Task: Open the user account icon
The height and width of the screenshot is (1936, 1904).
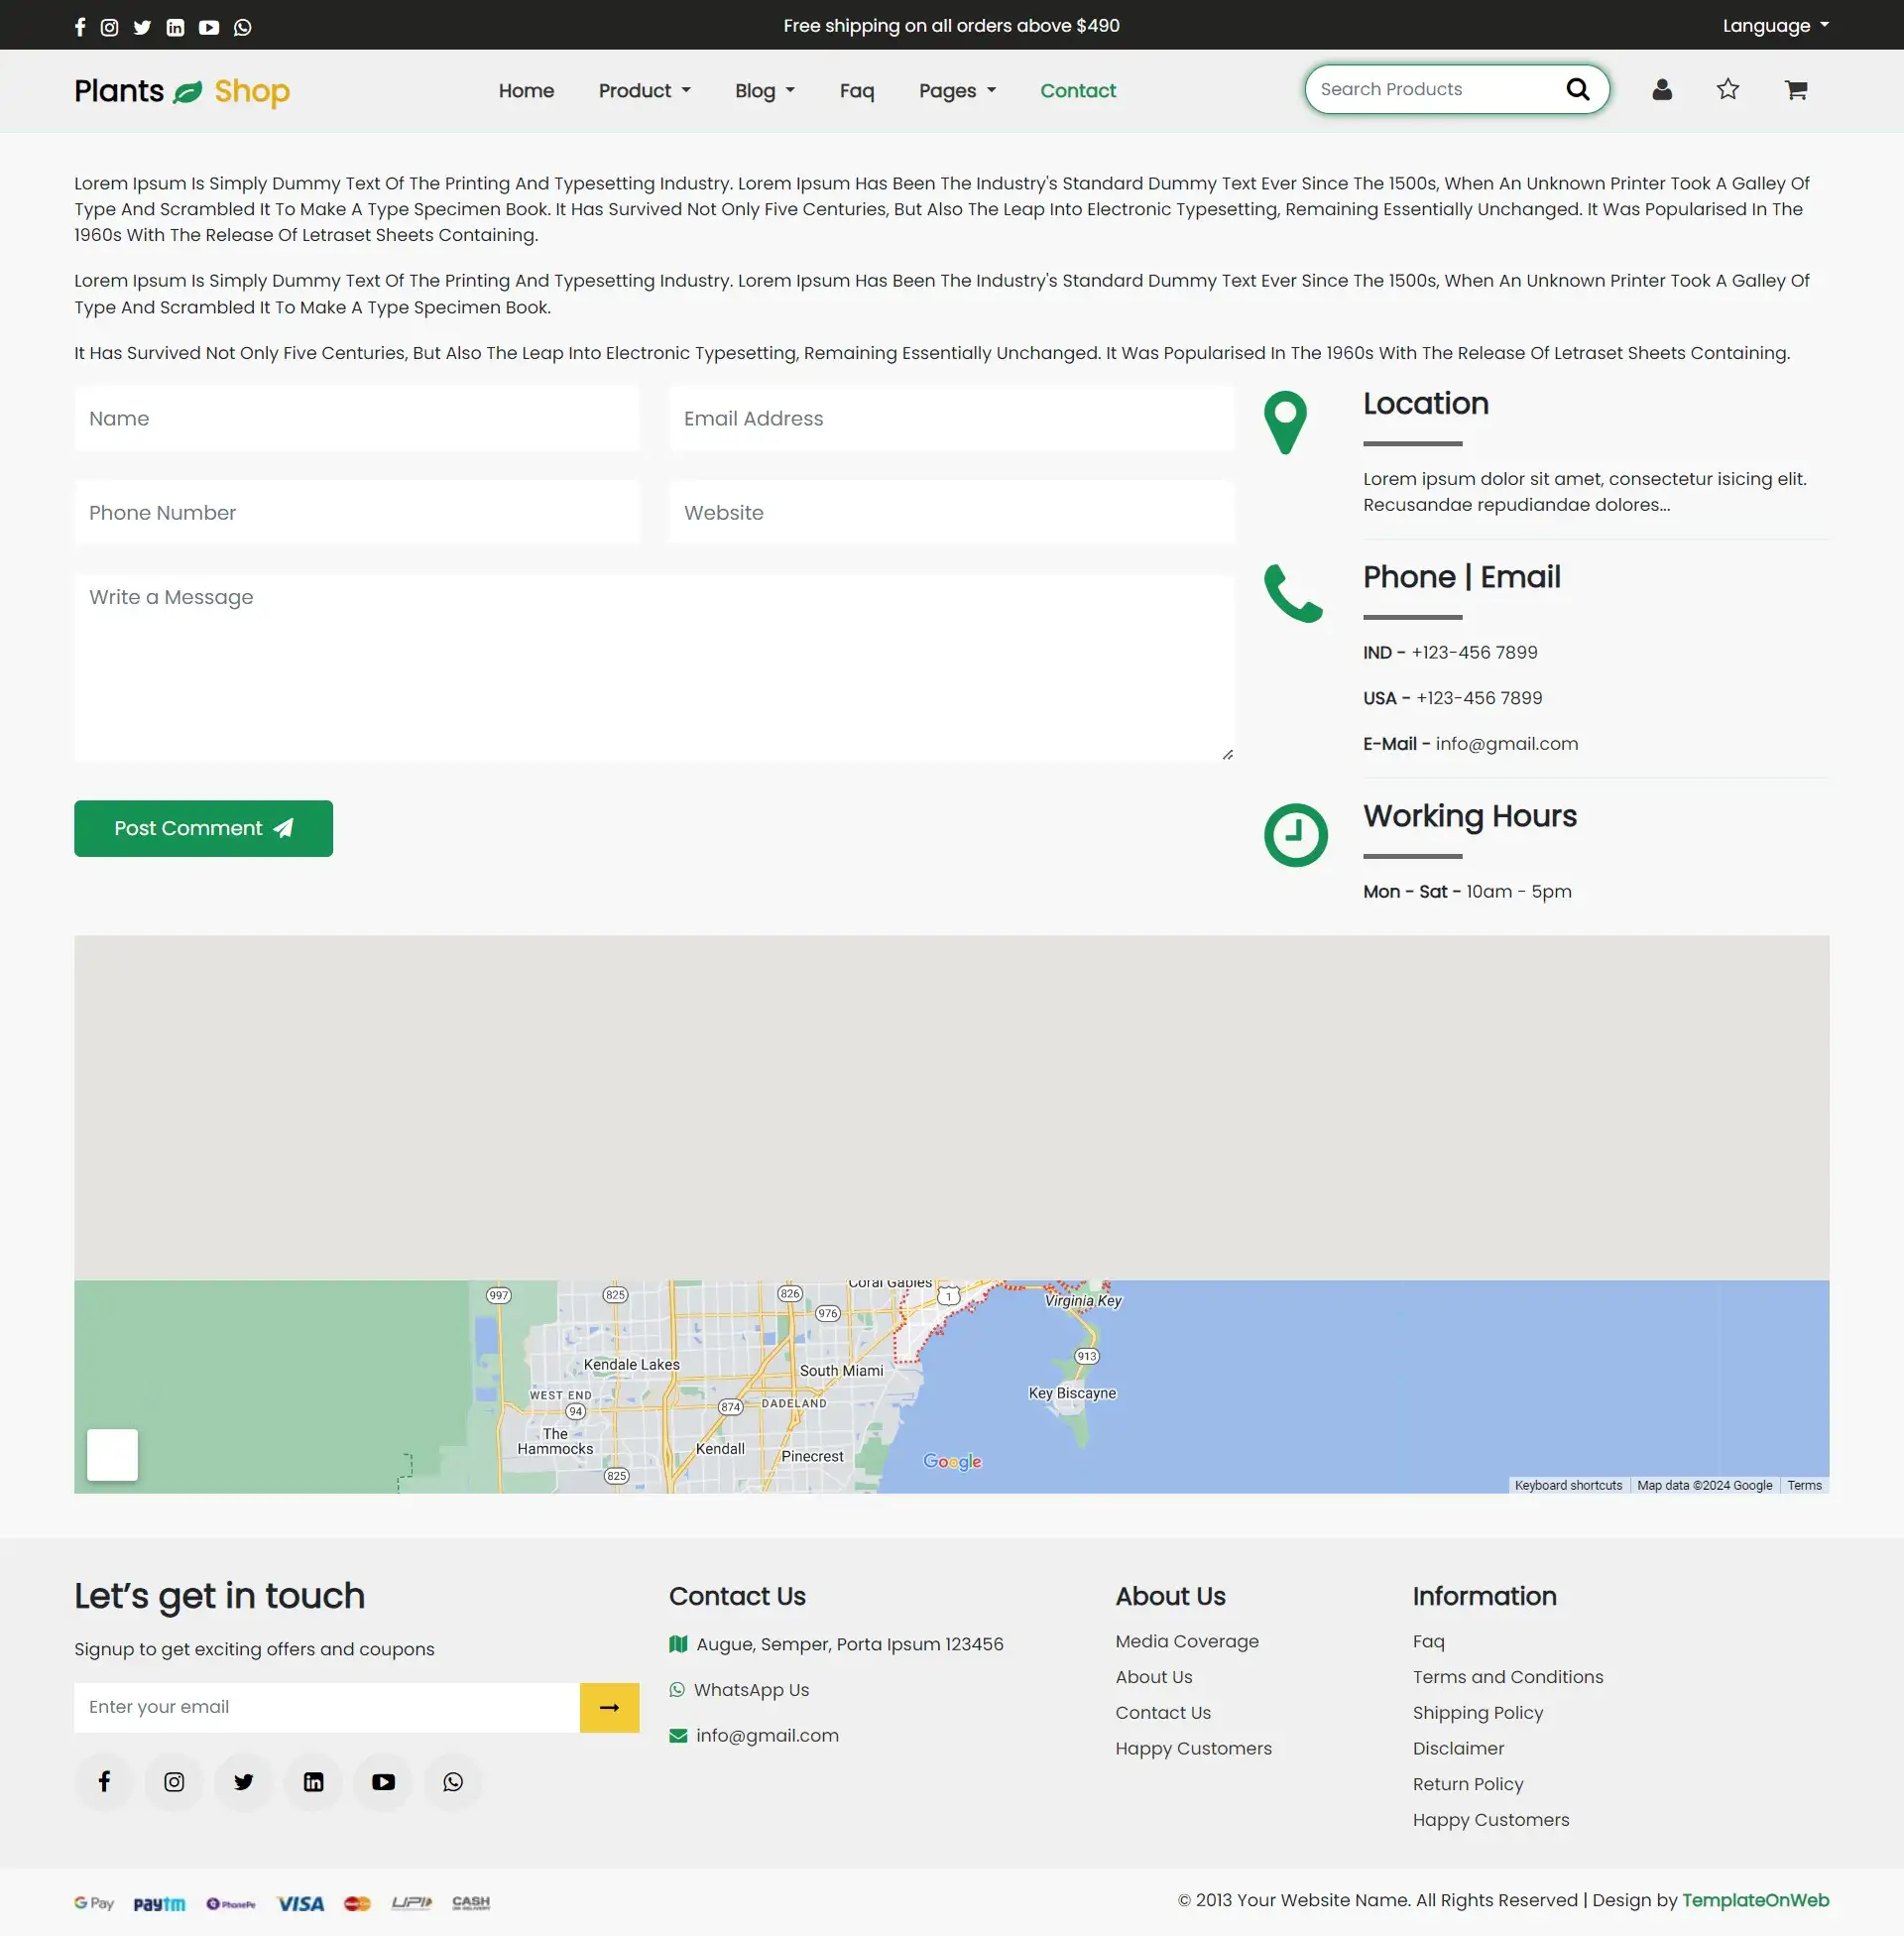Action: pyautogui.click(x=1661, y=89)
